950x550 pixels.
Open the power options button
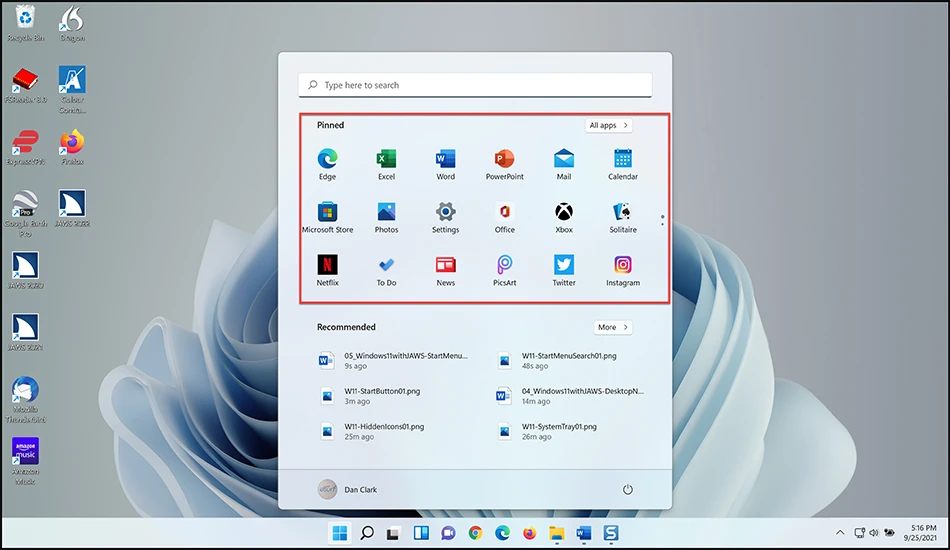628,489
